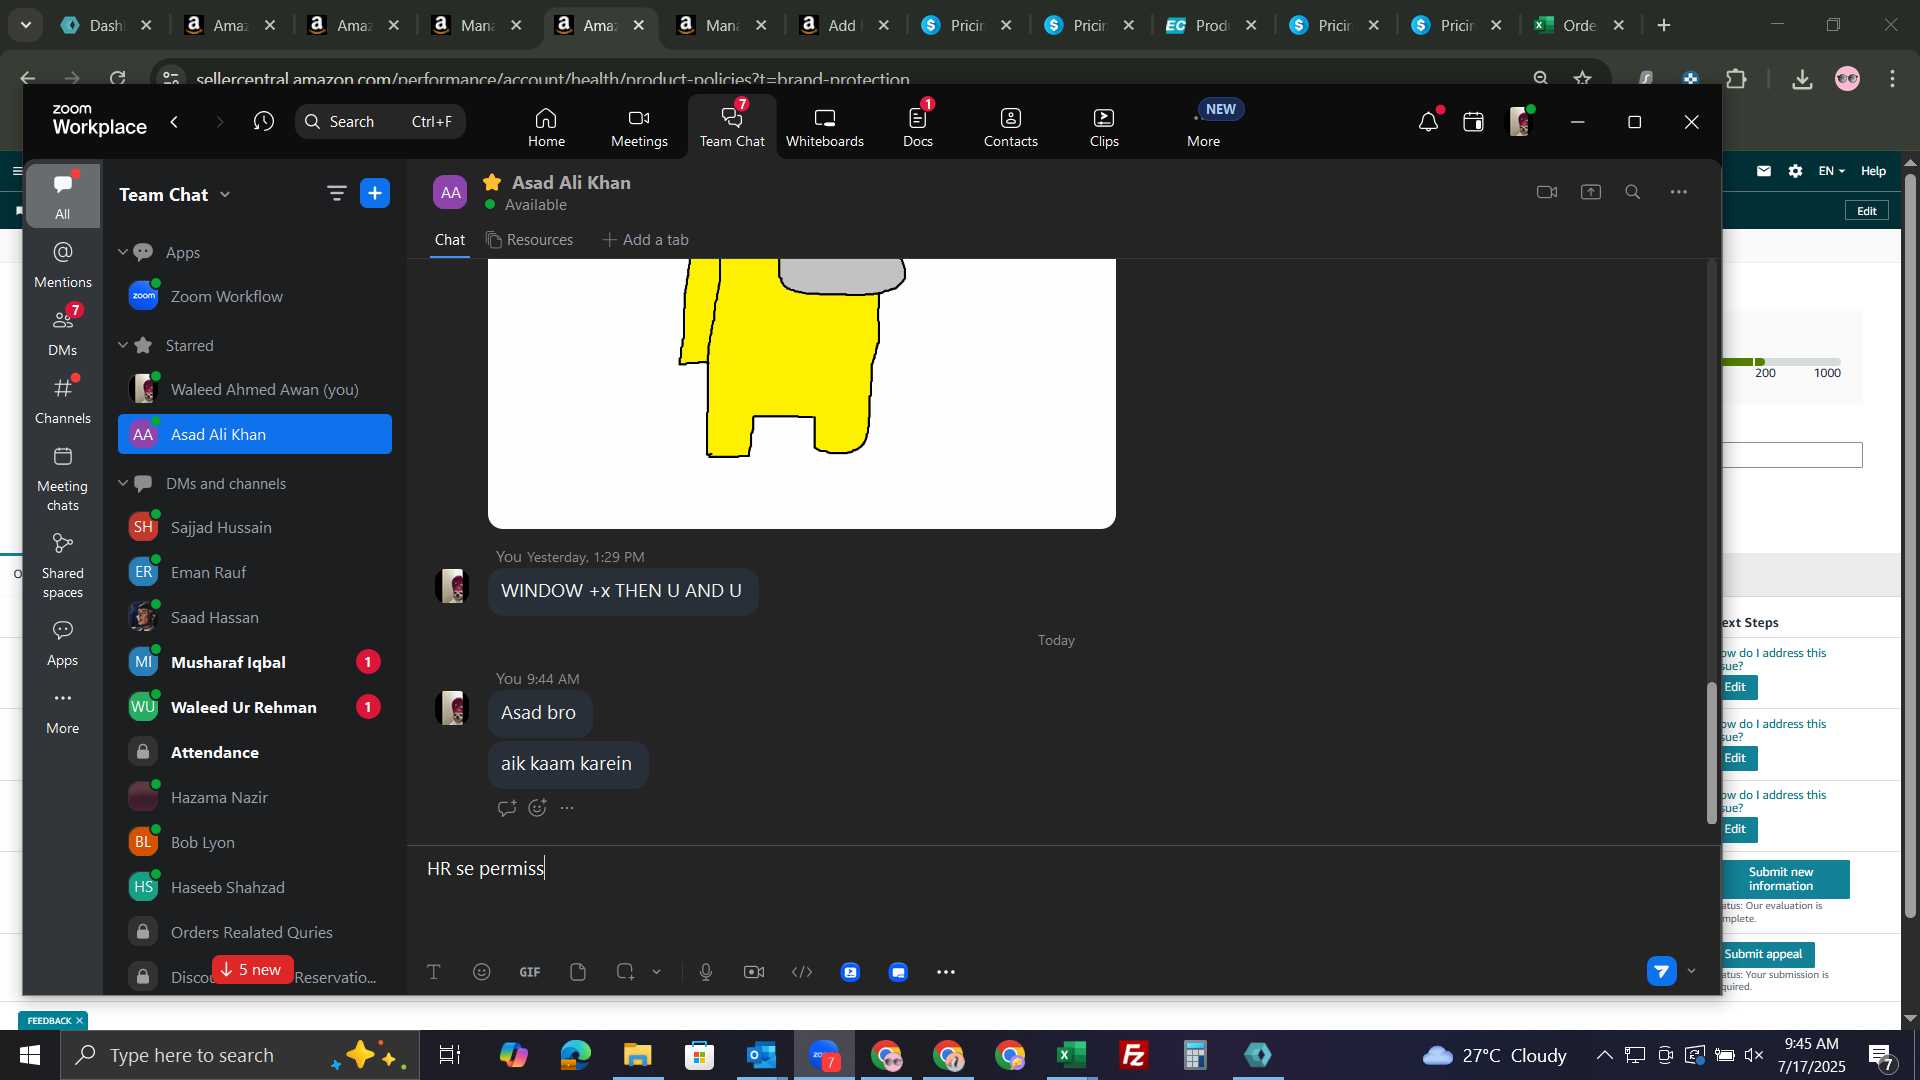
Task: Open DMs in the sidebar
Action: coord(62,333)
